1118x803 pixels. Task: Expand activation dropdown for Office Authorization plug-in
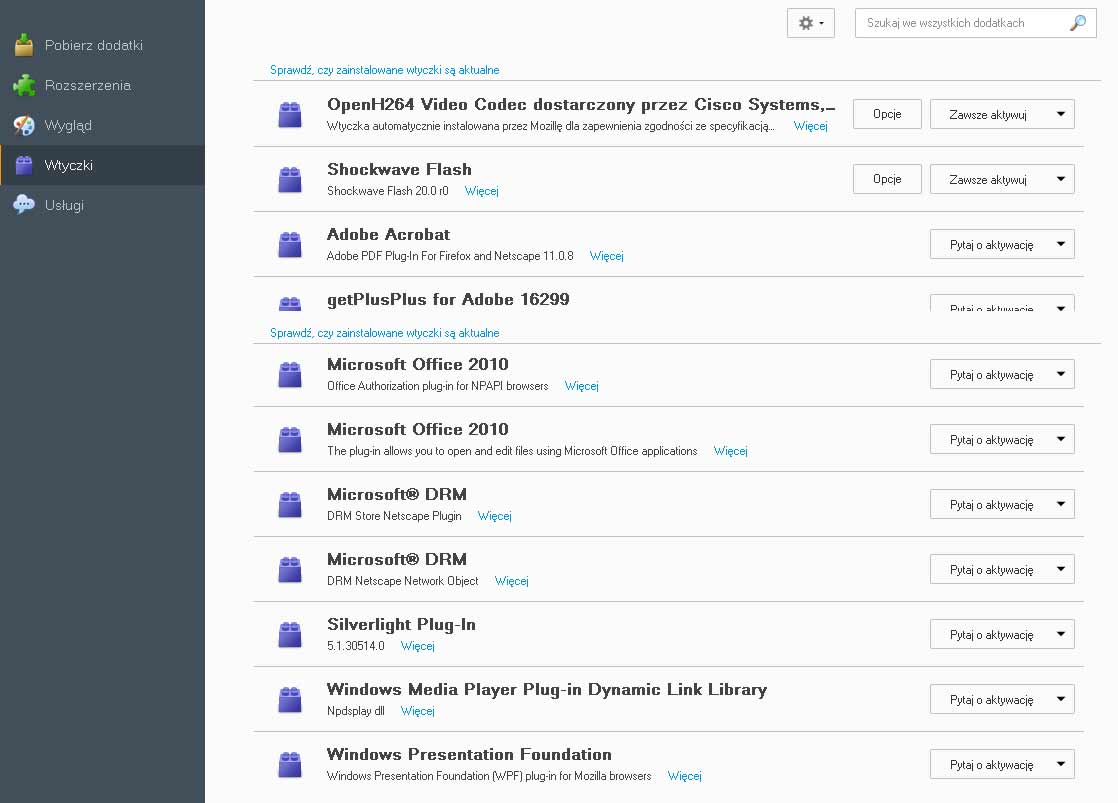pyautogui.click(x=1002, y=374)
